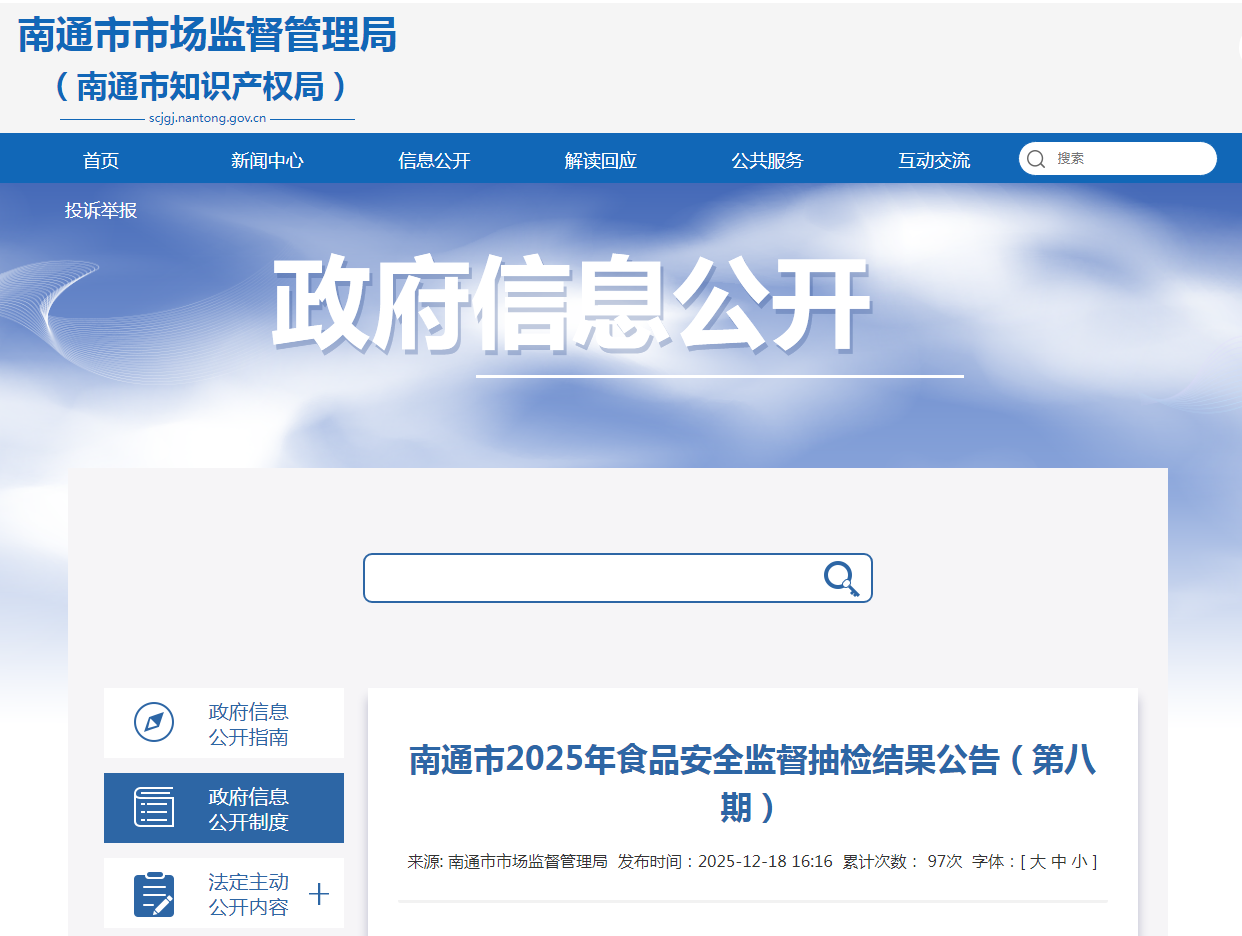Click the key-magnifier search icon in center
1242x936 pixels.
coord(841,578)
